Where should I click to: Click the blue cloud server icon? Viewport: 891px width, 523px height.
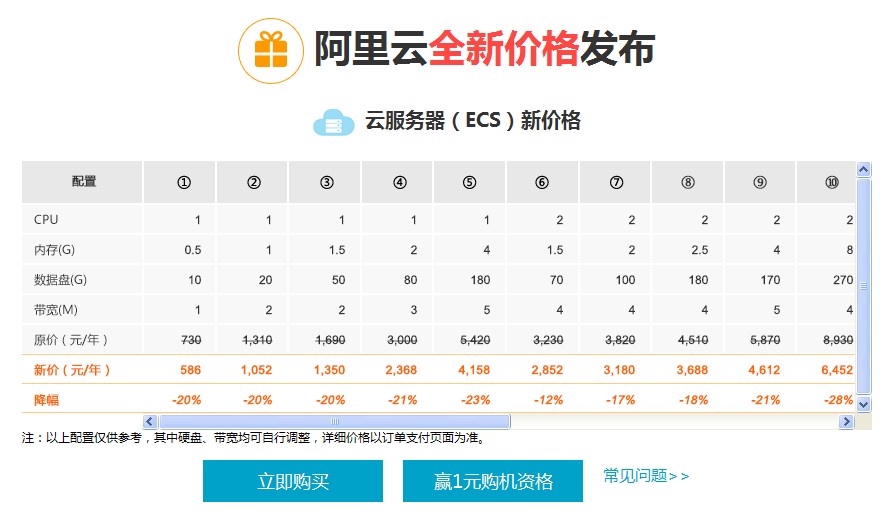(x=333, y=122)
